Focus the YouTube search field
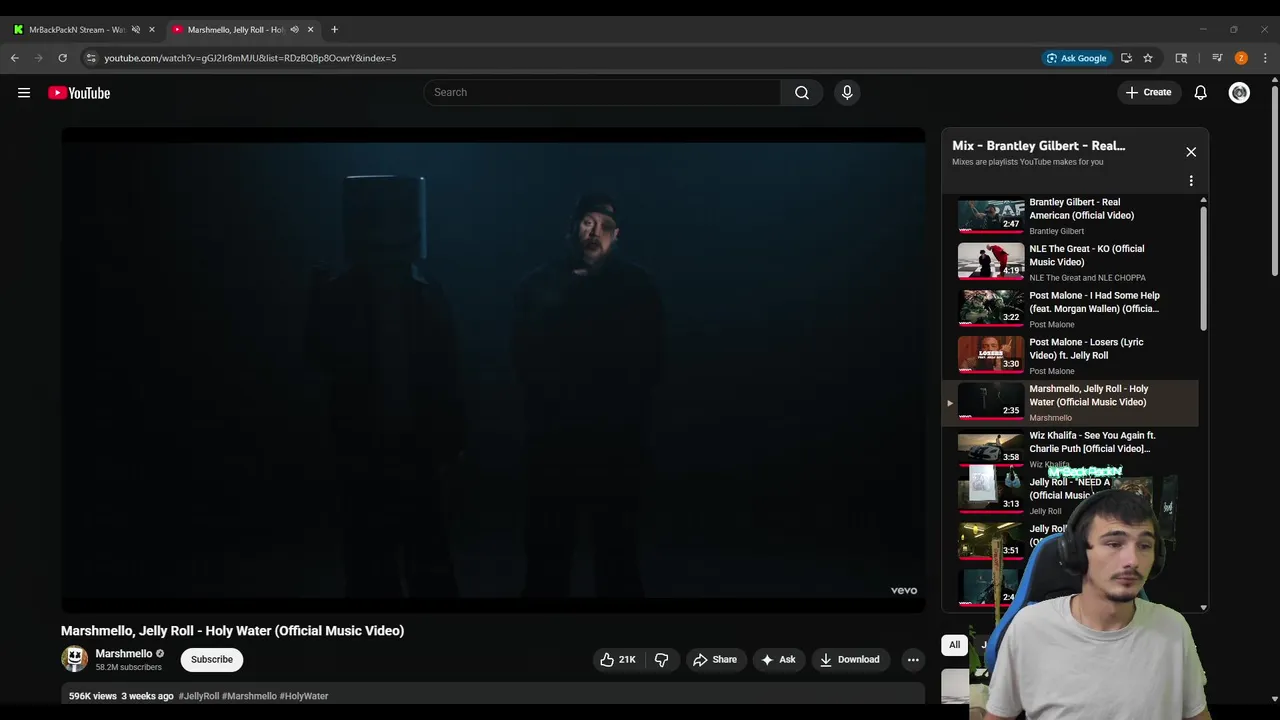The image size is (1280, 720). (602, 92)
